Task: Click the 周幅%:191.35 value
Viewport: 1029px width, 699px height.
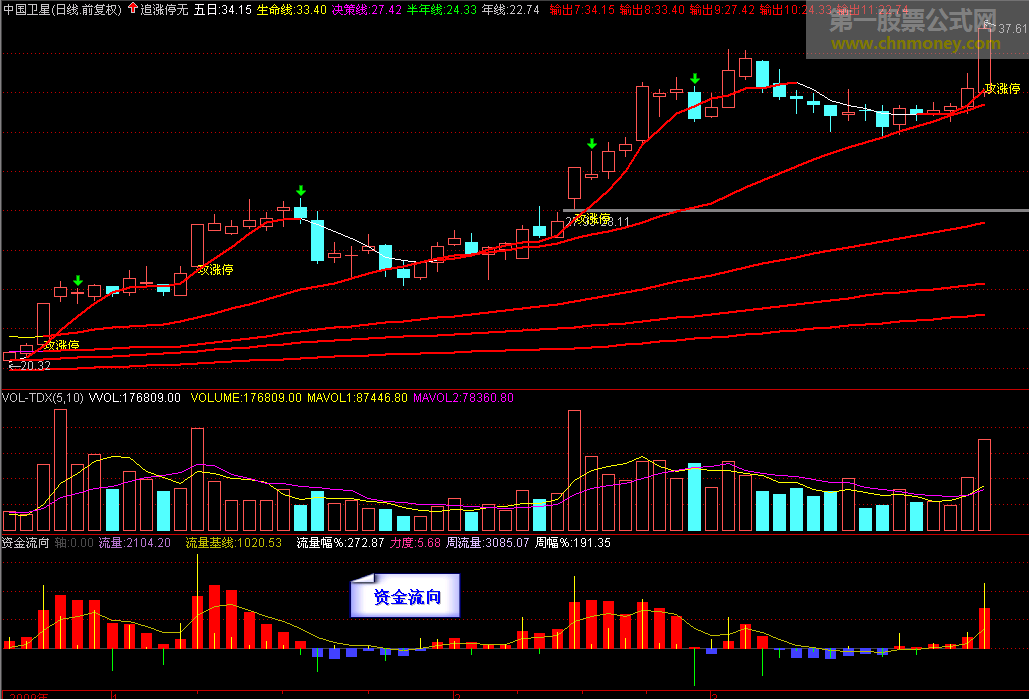Action: pyautogui.click(x=572, y=543)
